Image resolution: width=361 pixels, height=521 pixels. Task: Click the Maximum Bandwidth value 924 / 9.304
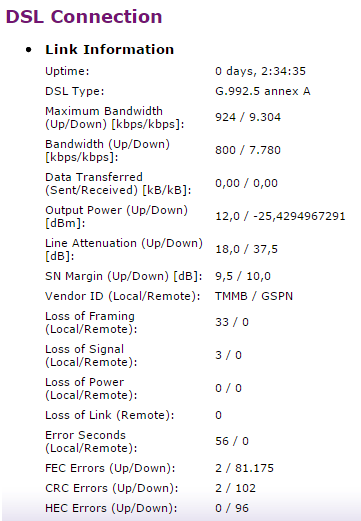(248, 117)
